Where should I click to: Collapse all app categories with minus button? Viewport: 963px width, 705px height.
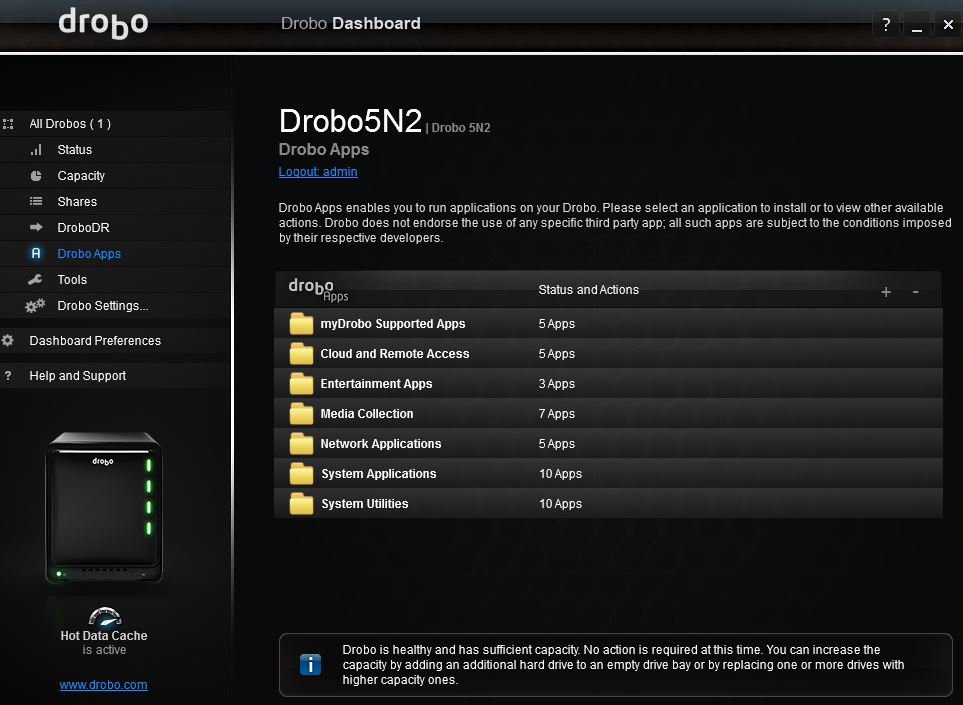pyautogui.click(x=915, y=292)
